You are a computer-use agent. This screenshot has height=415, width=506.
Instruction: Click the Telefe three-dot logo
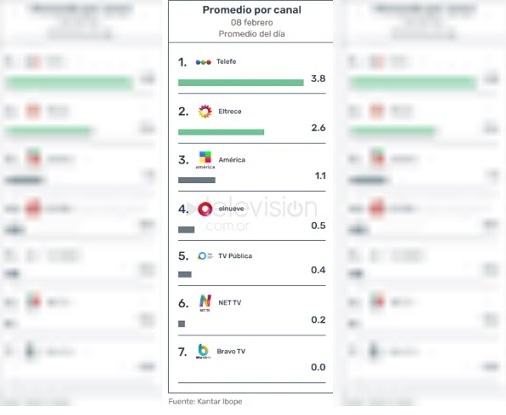[203, 62]
